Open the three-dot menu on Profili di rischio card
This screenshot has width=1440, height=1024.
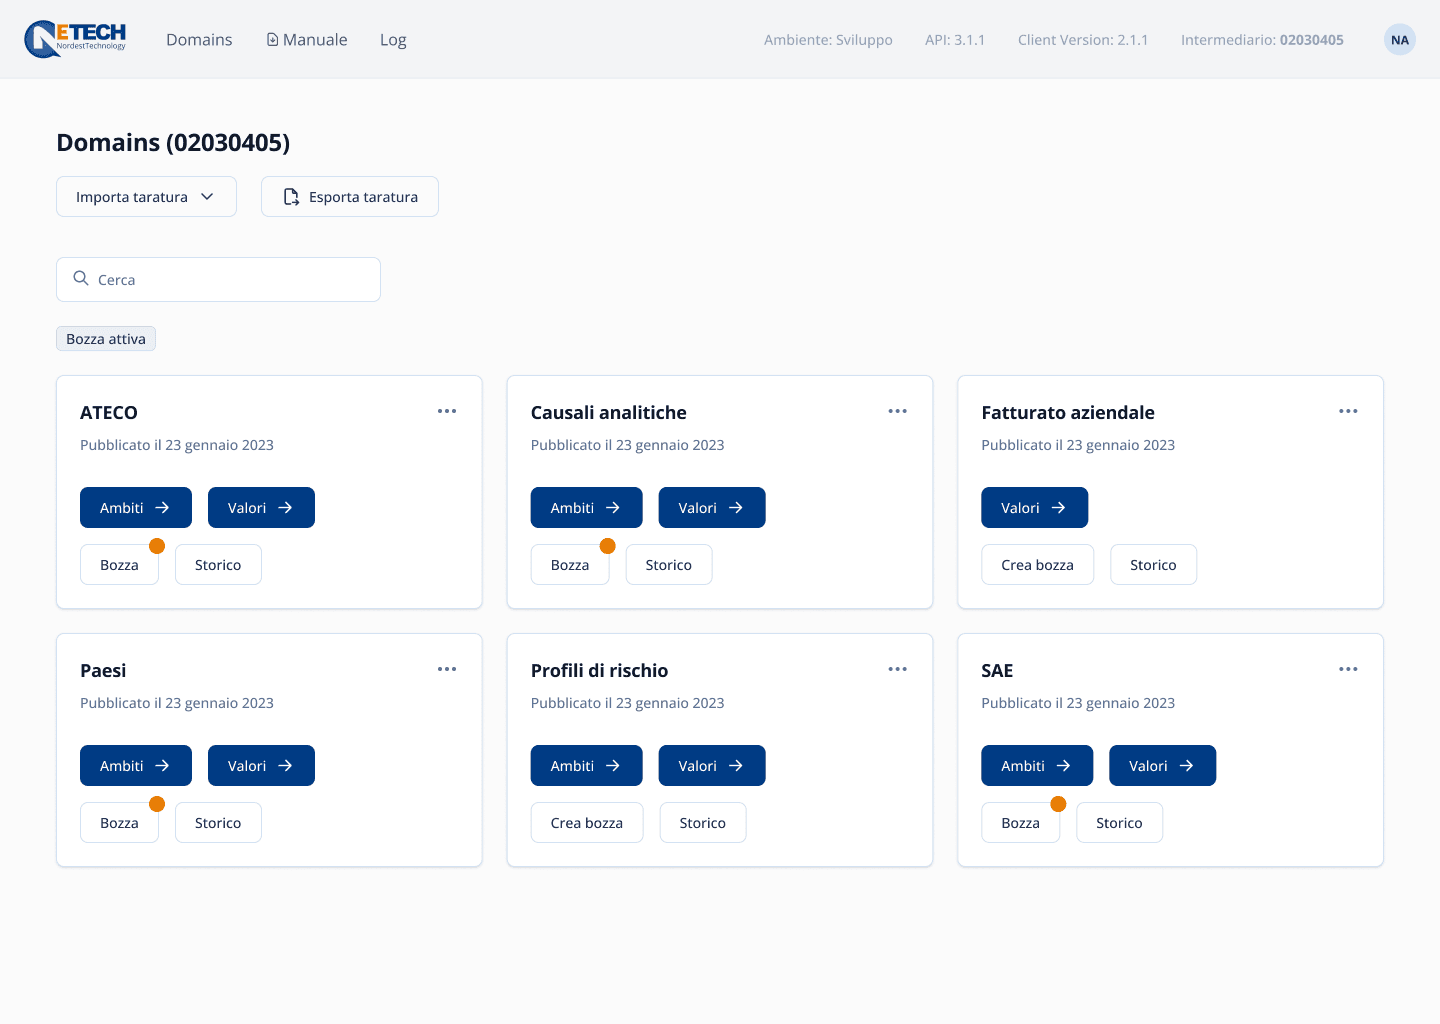click(897, 669)
